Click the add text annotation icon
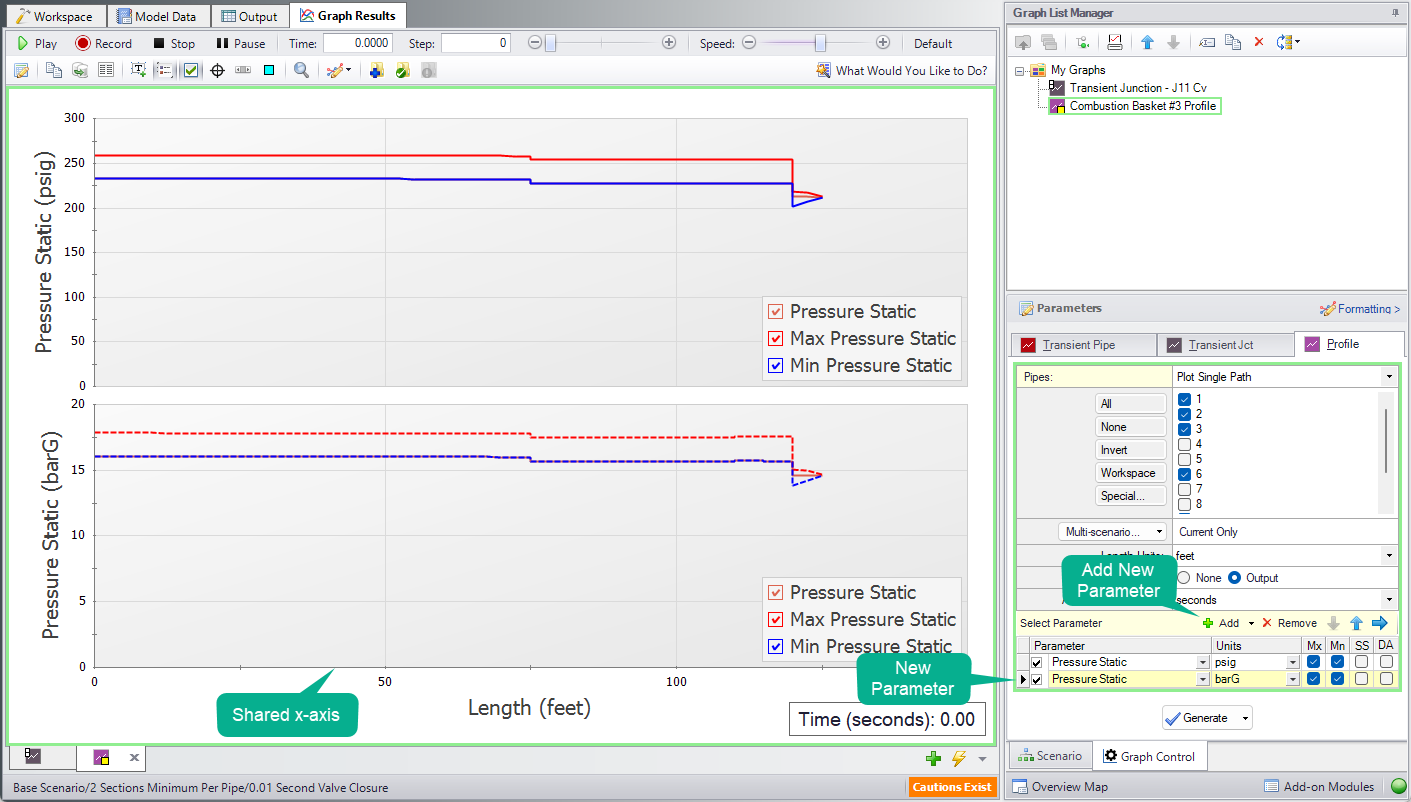 point(138,70)
